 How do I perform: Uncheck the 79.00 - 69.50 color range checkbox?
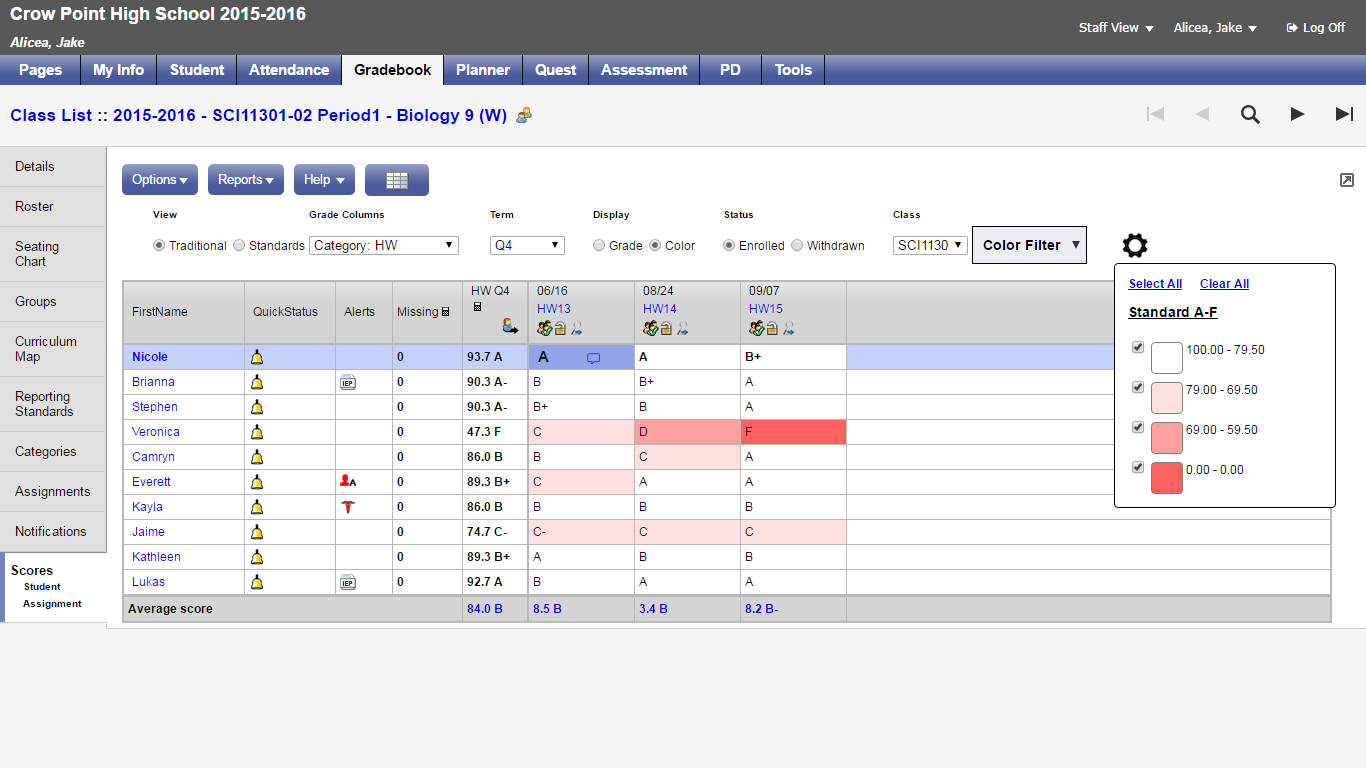pyautogui.click(x=1137, y=387)
